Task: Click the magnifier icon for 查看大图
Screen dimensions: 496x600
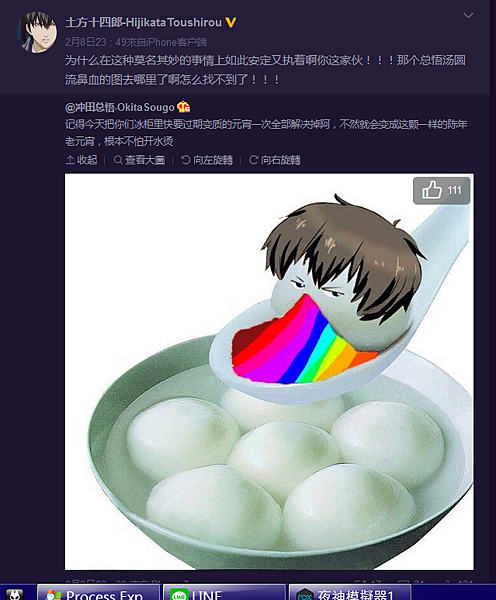Action: (x=118, y=160)
